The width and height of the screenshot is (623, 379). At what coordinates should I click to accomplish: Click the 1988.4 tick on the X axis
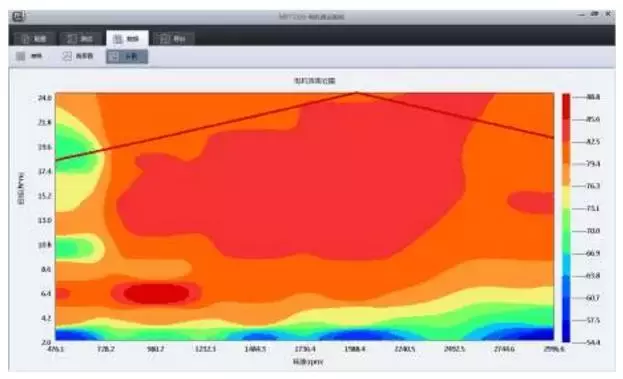tap(355, 349)
